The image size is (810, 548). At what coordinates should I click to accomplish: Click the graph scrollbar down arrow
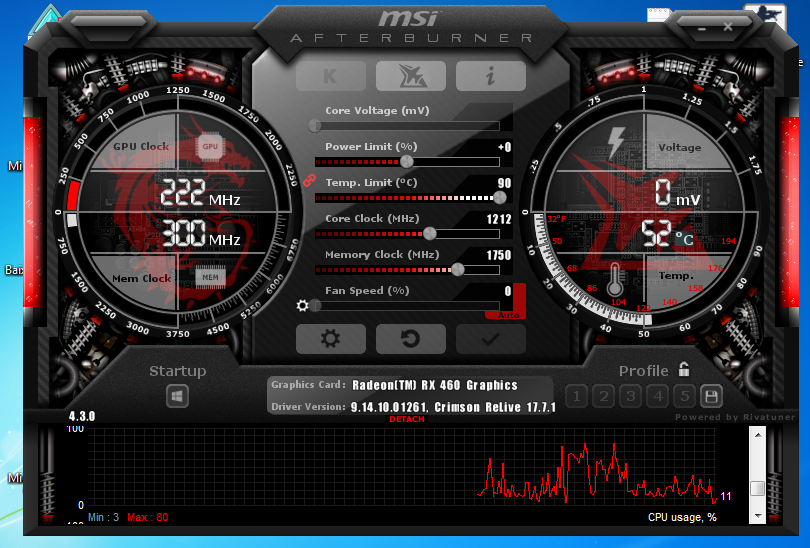tap(758, 515)
